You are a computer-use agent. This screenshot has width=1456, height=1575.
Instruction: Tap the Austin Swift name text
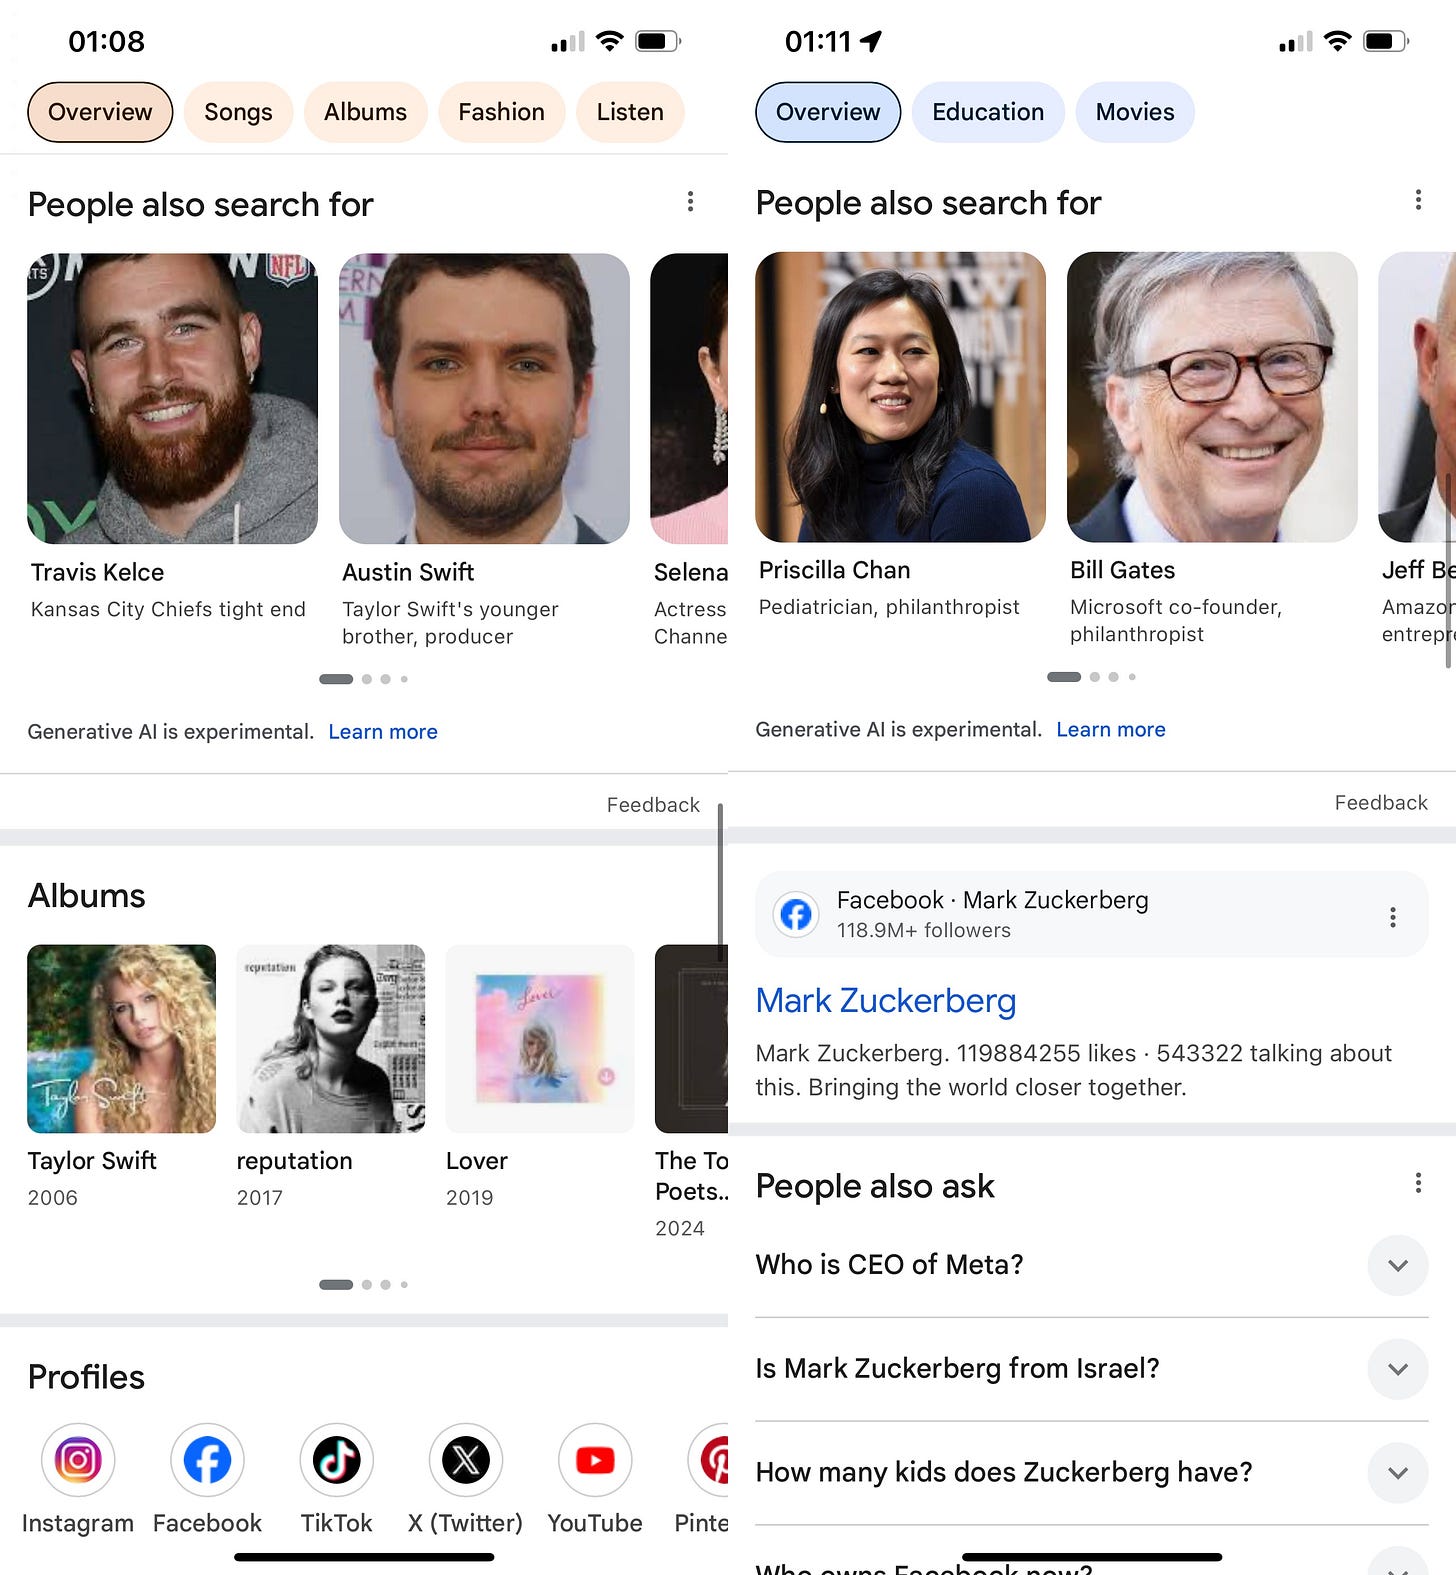[408, 572]
